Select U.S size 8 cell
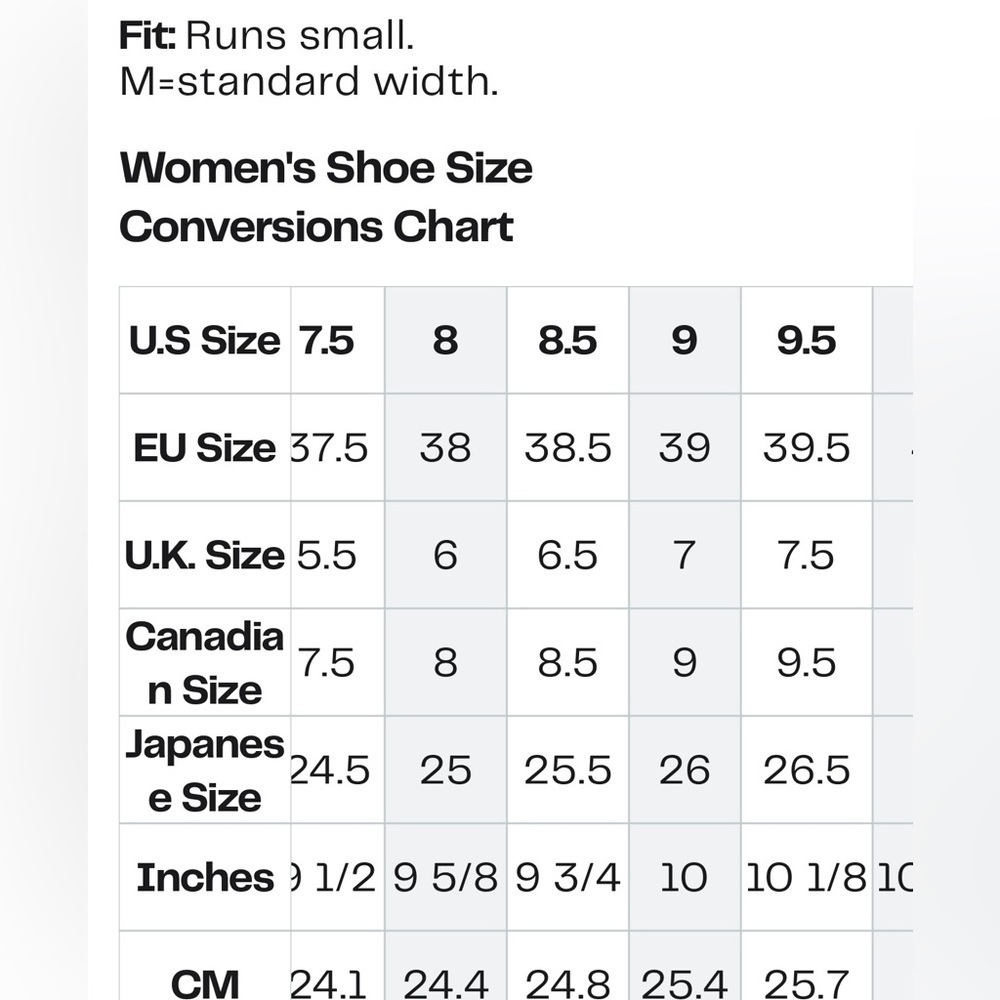Image resolution: width=1000 pixels, height=1000 pixels. point(445,341)
